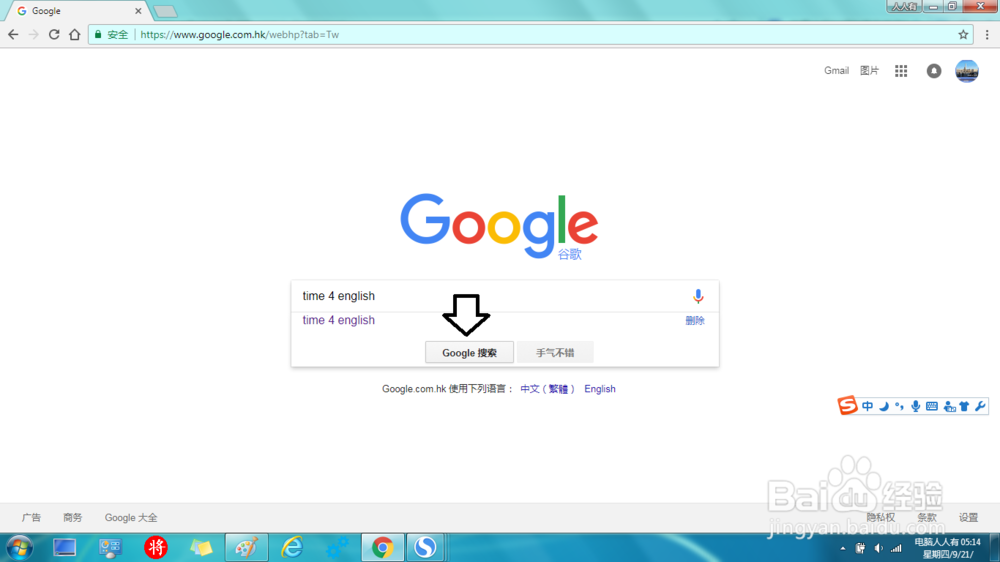Open the blue gears taskbar icon
This screenshot has height=562, width=1000.
(337, 547)
